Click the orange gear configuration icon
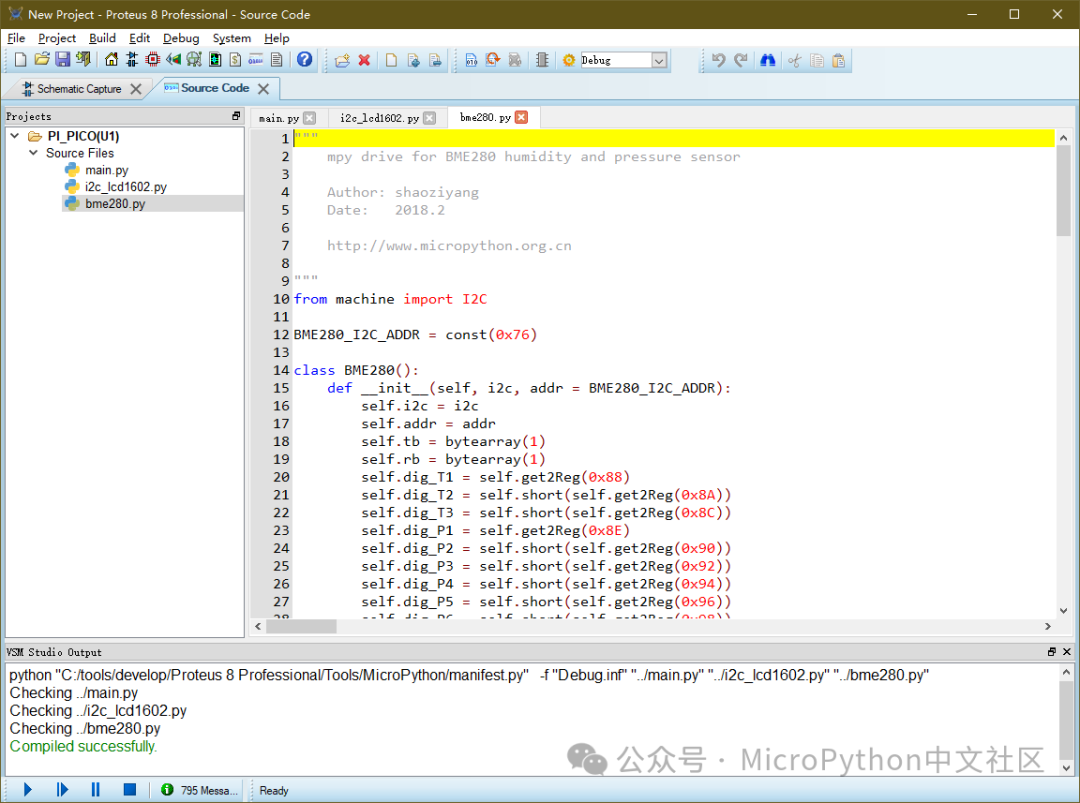The image size is (1080, 803). (x=569, y=61)
